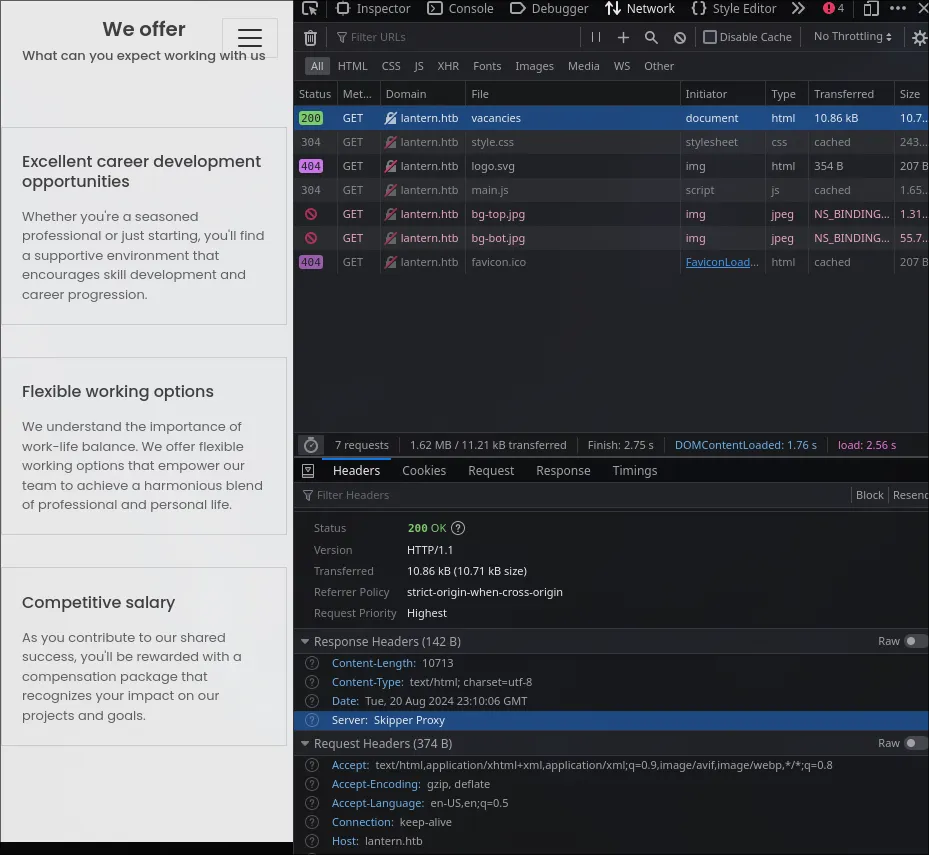Open No Throttling dropdown

pyautogui.click(x=853, y=37)
